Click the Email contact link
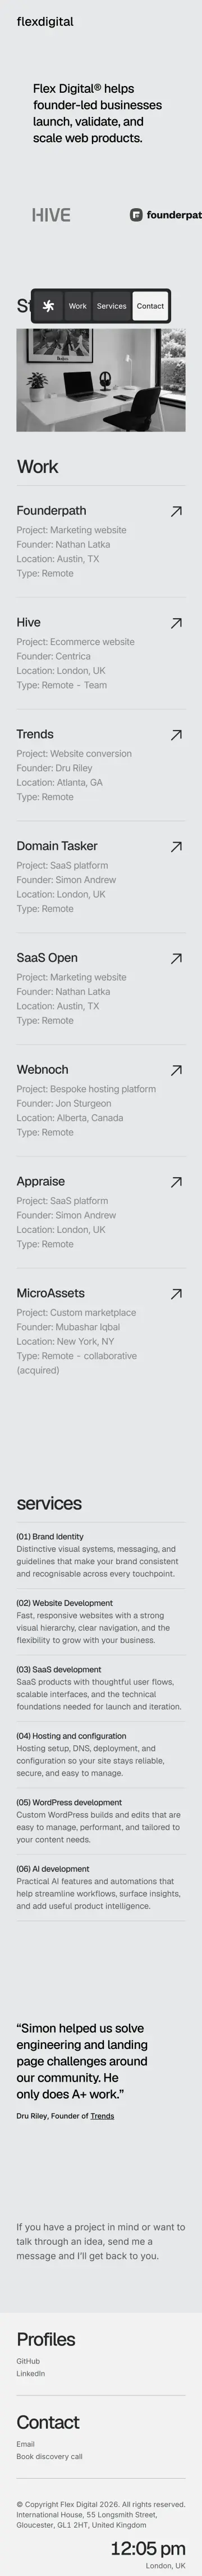Image resolution: width=202 pixels, height=2576 pixels. coord(25,2444)
